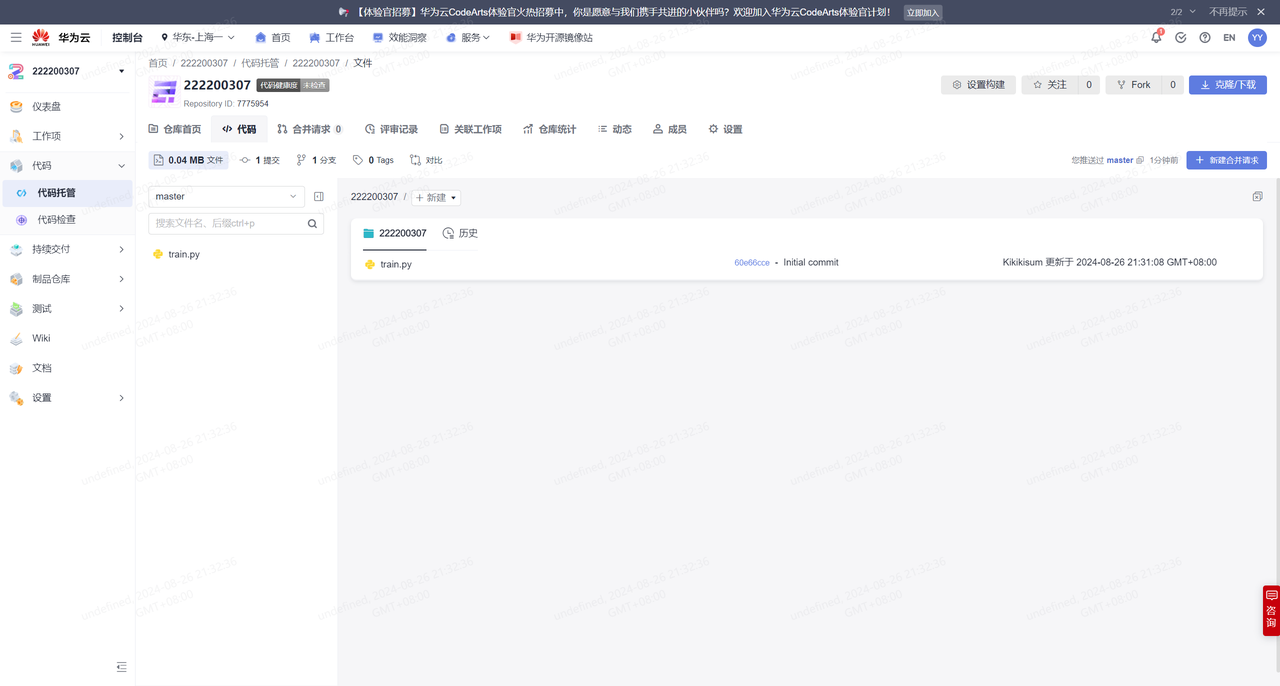Switch to the 合并请求 tab
The height and width of the screenshot is (686, 1280).
[x=309, y=129]
